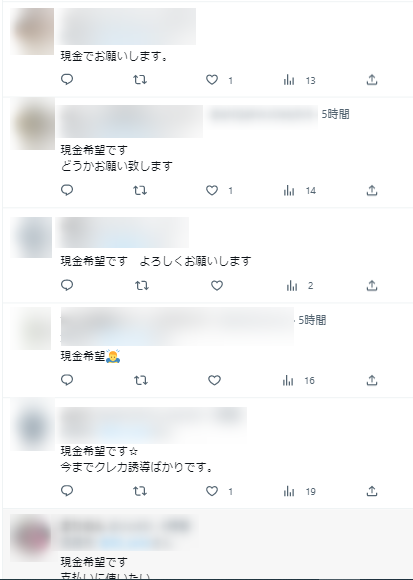Viewport: 413px width, 580px height.
Task: Reply to the 現金希望 emoji tweet
Action: point(67,380)
